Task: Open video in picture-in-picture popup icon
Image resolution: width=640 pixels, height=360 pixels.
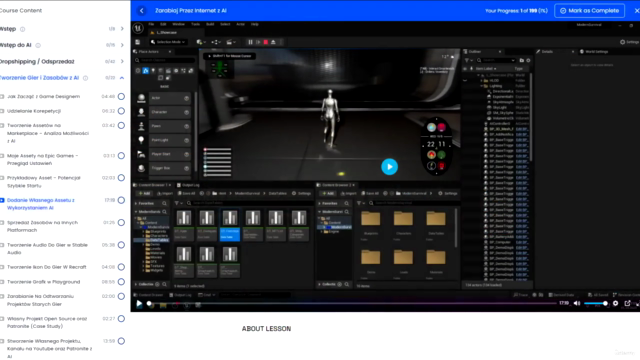Action: click(x=627, y=303)
